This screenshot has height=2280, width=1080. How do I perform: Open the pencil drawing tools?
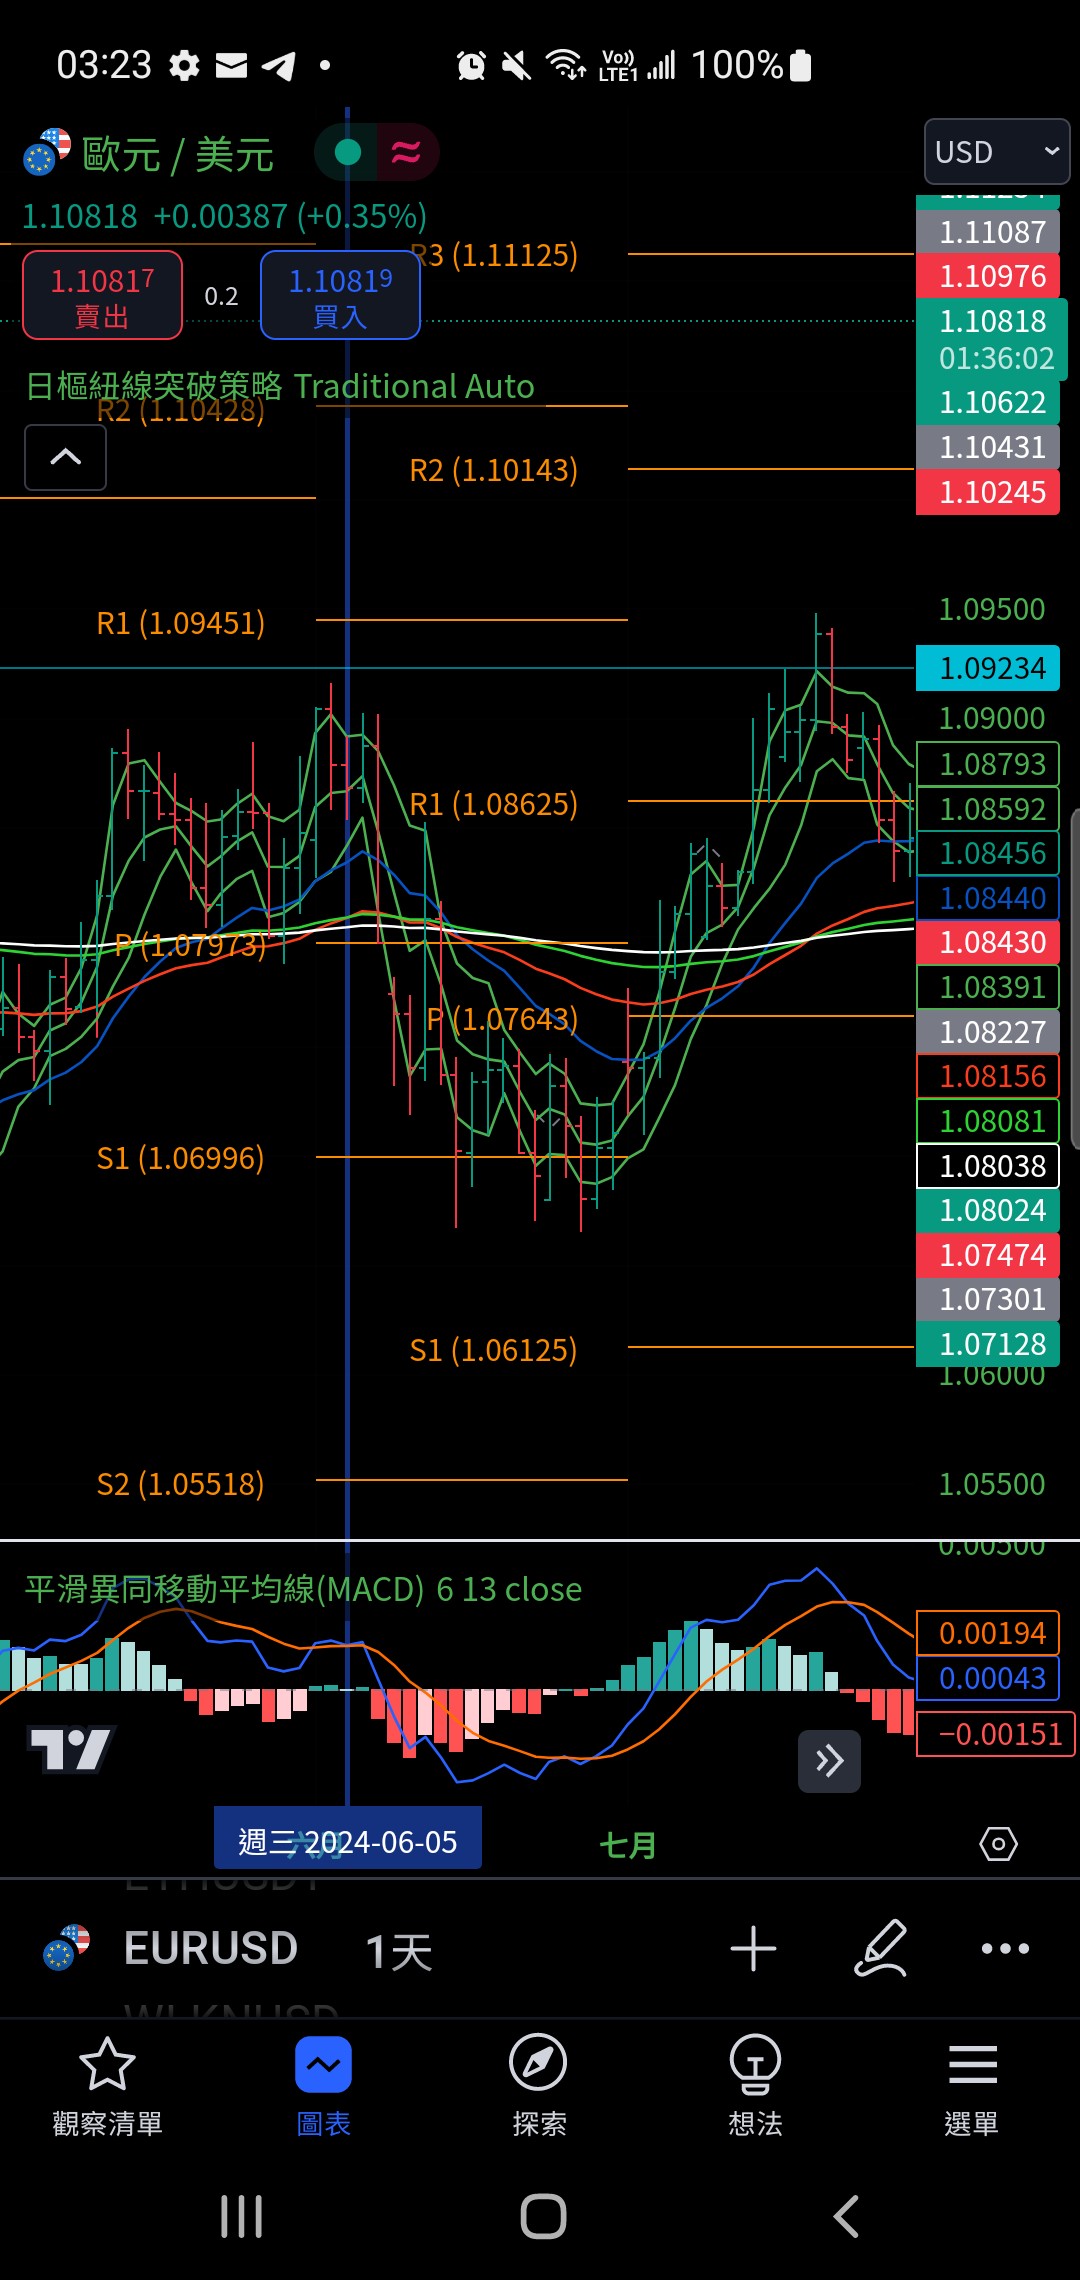pyautogui.click(x=881, y=1948)
